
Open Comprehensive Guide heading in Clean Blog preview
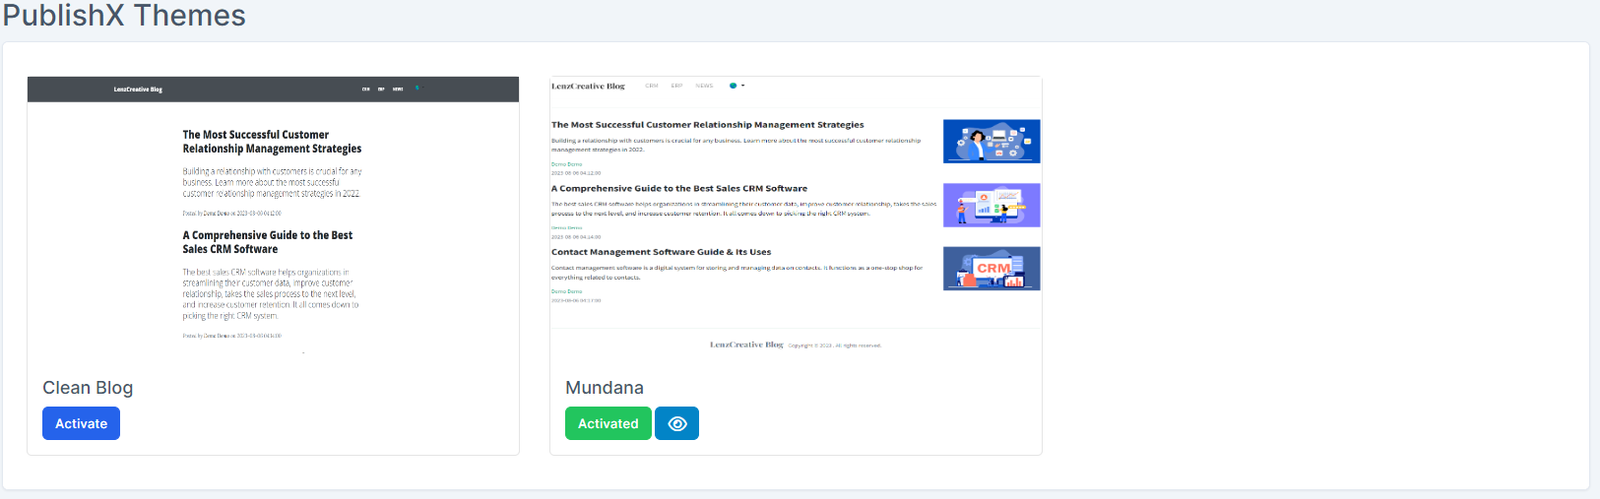[x=267, y=242]
